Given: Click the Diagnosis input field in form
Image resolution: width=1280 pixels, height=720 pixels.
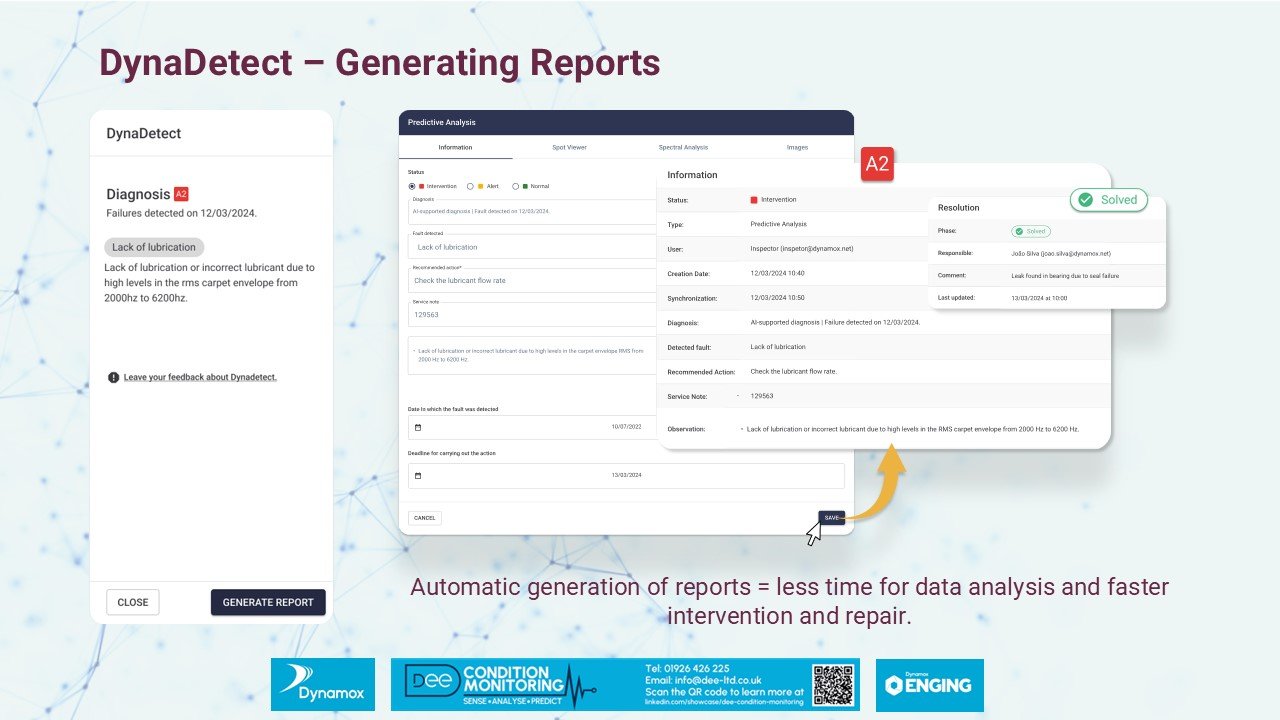Looking at the screenshot, I should click(x=532, y=211).
